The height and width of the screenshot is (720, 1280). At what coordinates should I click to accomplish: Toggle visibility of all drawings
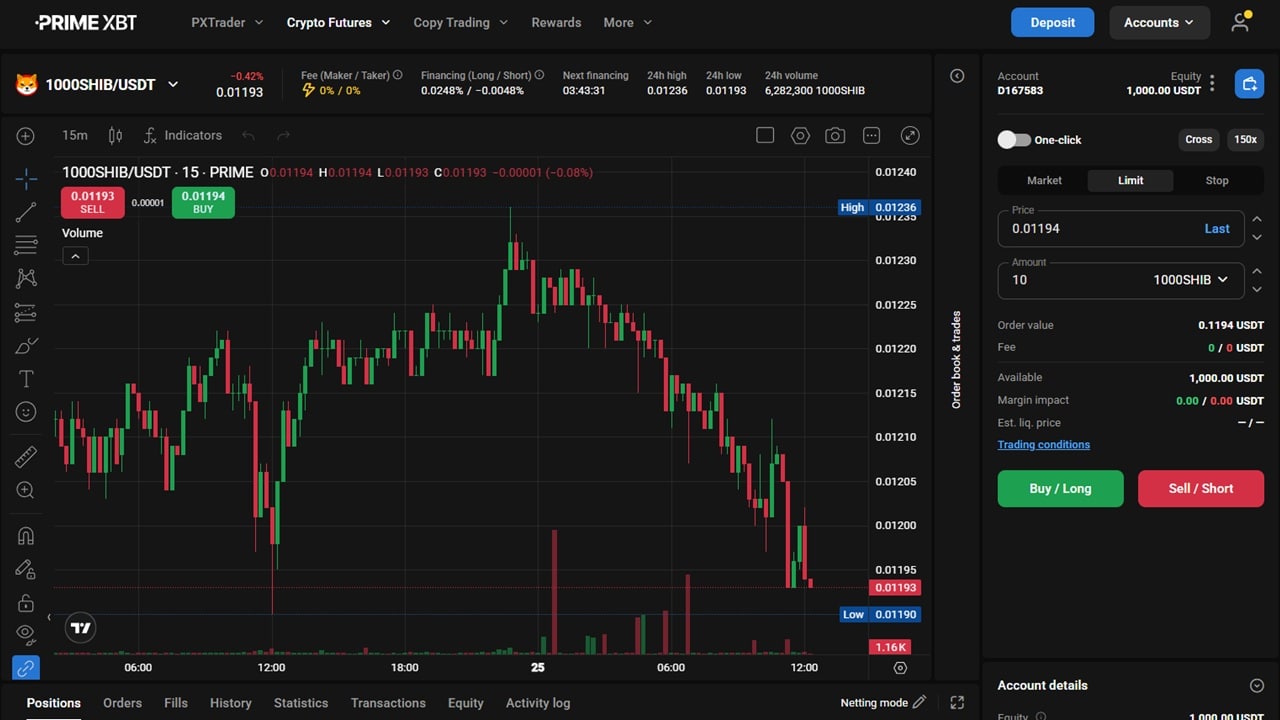25,636
